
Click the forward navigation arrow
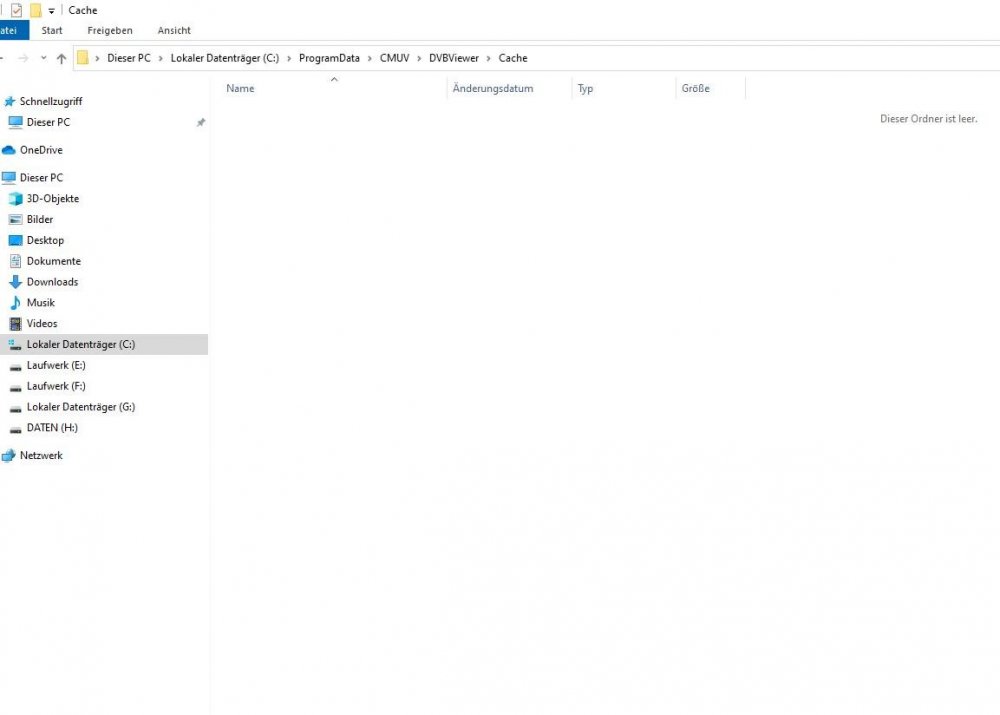tap(23, 58)
